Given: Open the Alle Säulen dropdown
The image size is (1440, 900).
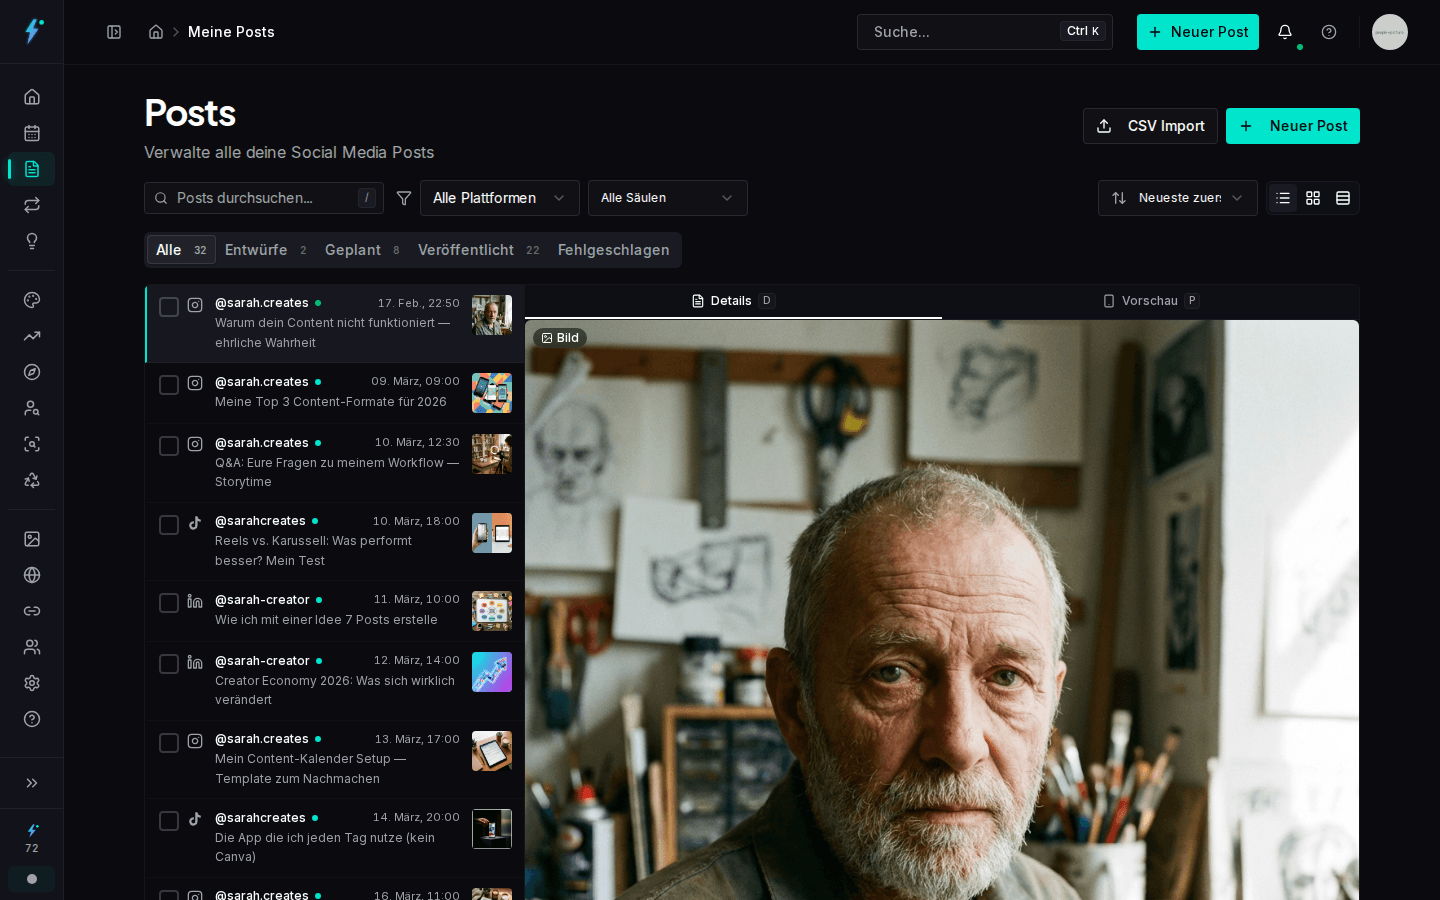Looking at the screenshot, I should (x=667, y=198).
